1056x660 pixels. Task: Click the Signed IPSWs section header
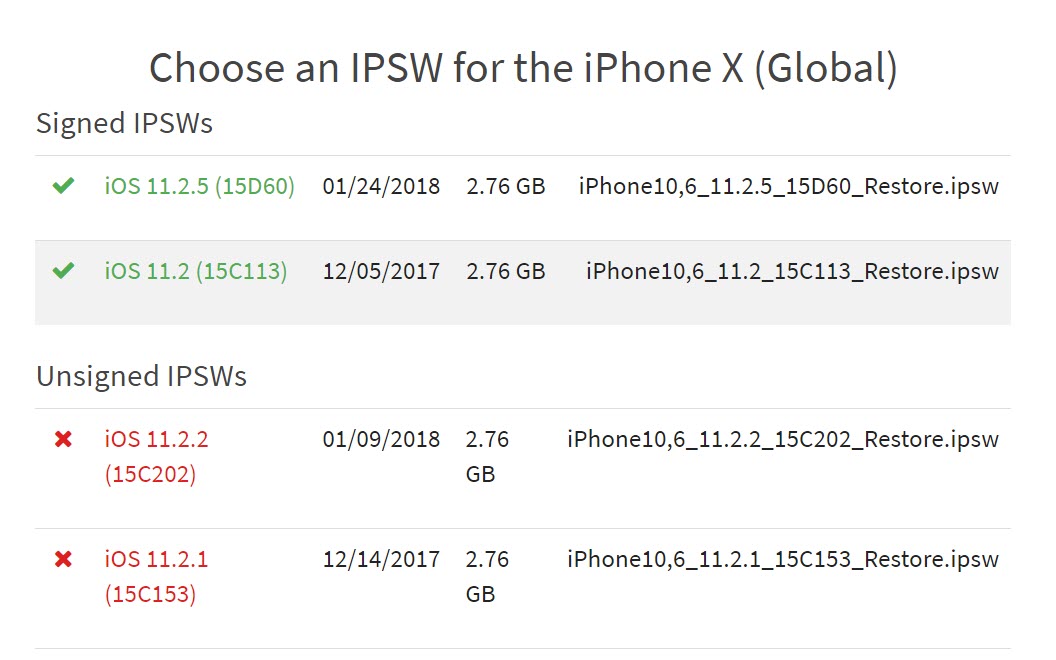point(123,123)
